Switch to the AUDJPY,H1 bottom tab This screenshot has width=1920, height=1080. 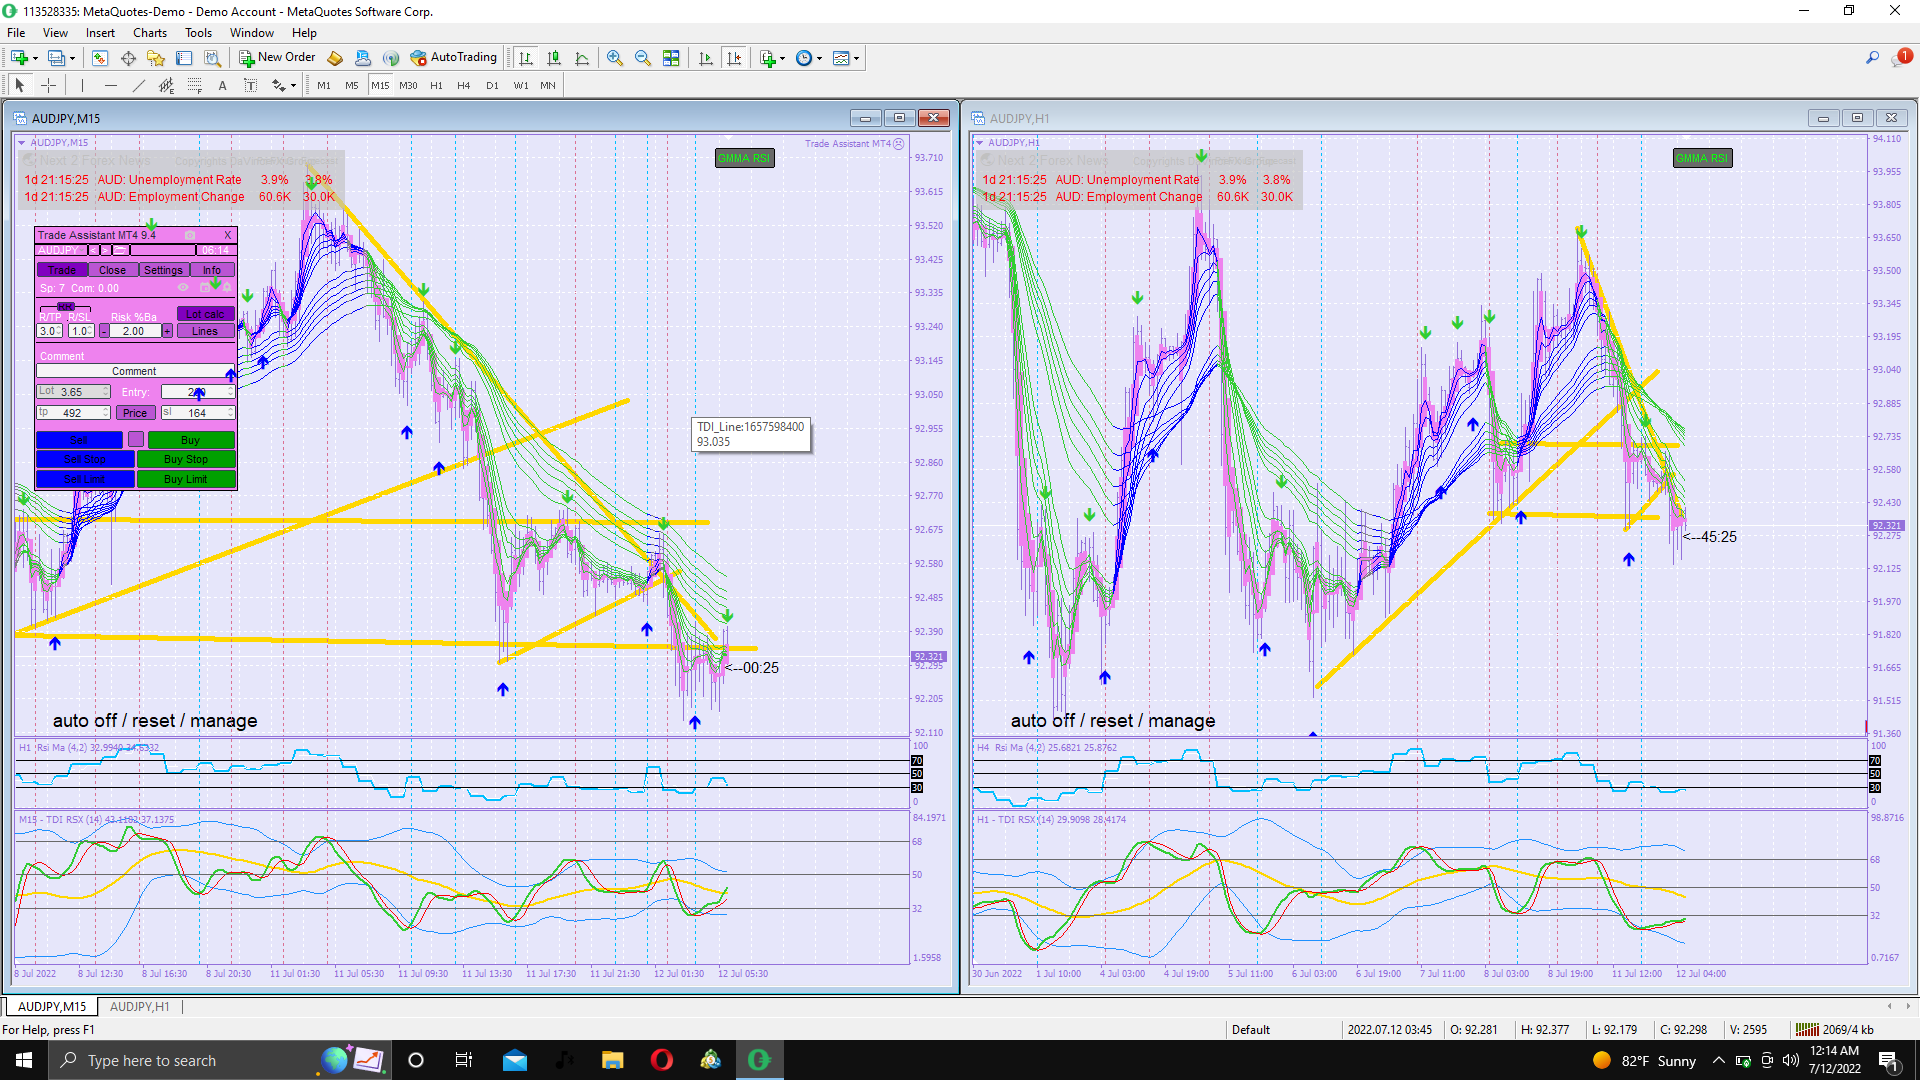[139, 1007]
